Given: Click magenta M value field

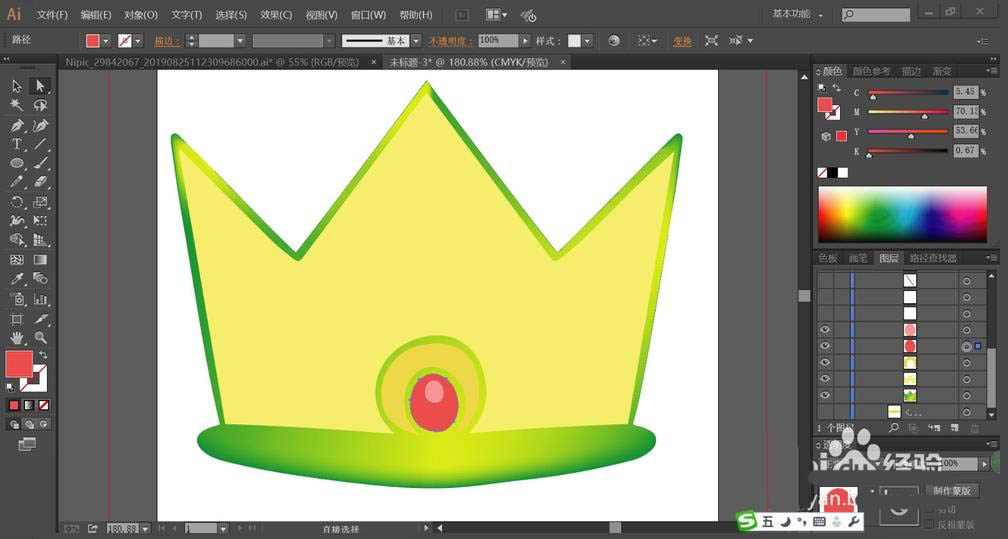Looking at the screenshot, I should point(966,111).
